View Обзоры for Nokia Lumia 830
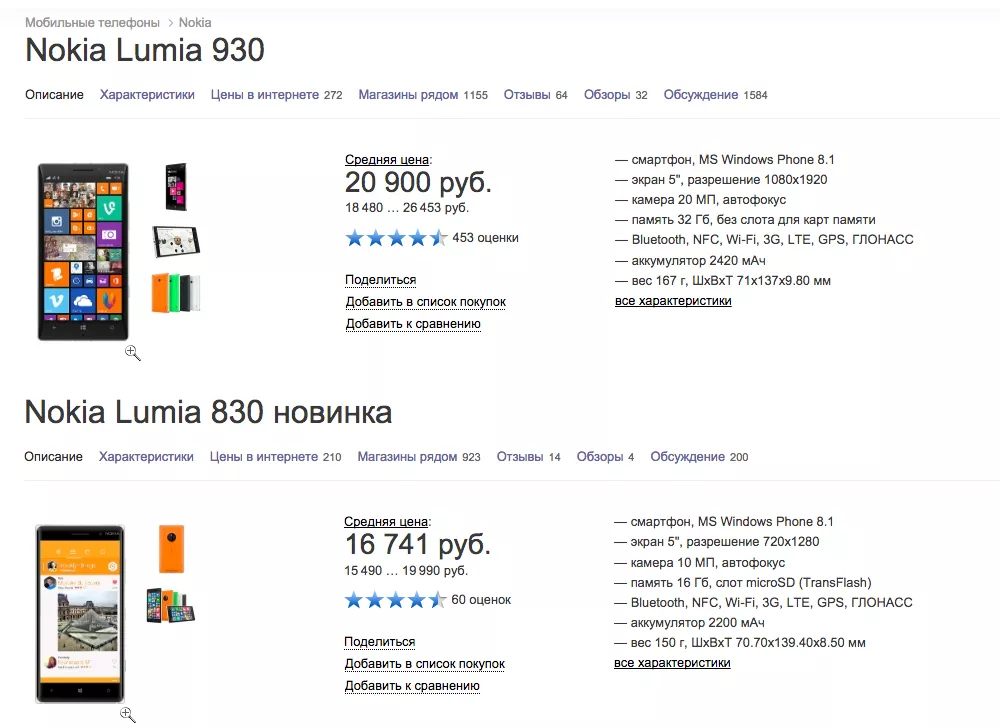The image size is (1000, 727). tap(600, 456)
